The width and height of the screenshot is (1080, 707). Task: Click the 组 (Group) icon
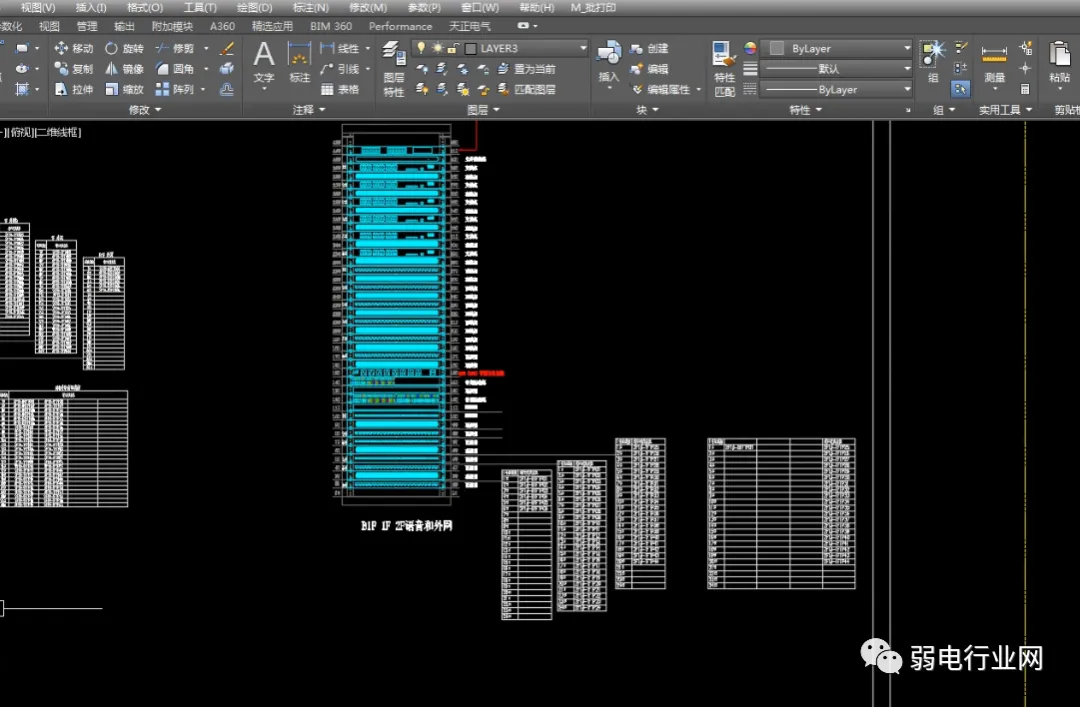point(933,62)
